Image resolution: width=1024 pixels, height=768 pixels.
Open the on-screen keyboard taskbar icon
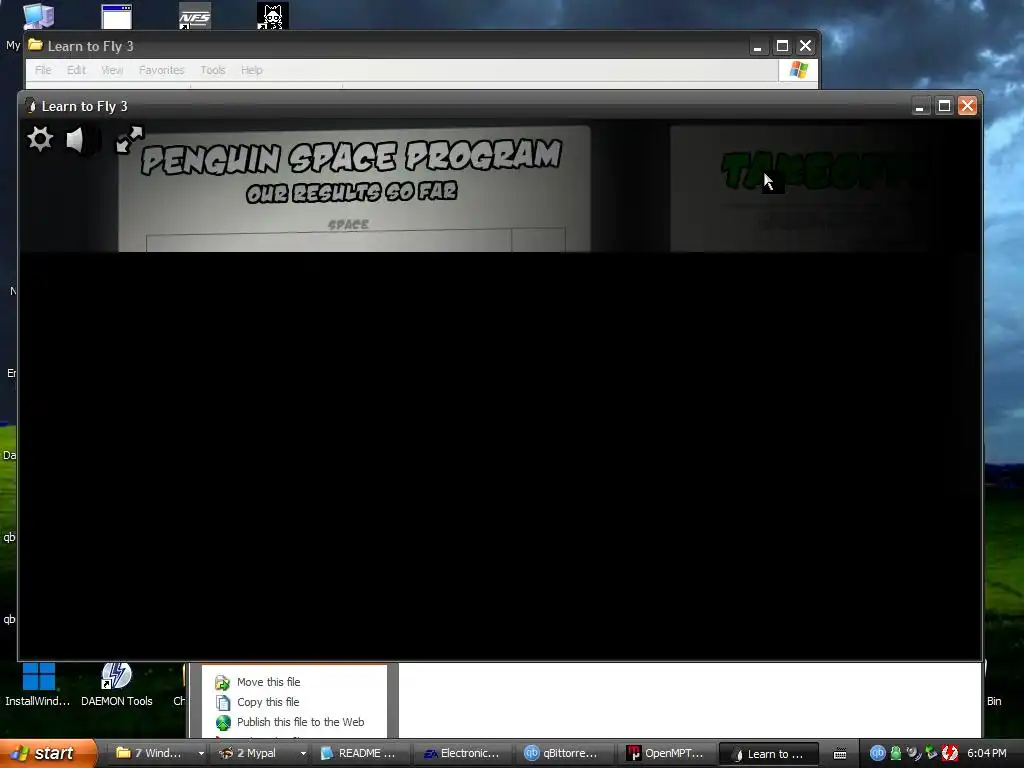(840, 754)
